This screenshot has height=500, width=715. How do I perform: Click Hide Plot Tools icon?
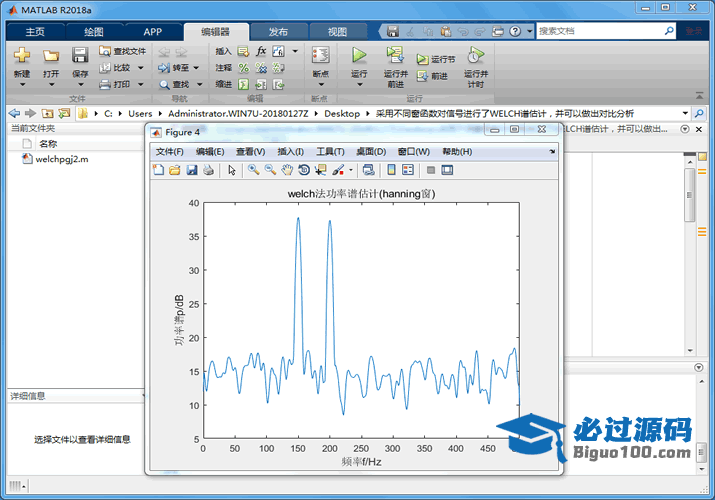coord(431,170)
